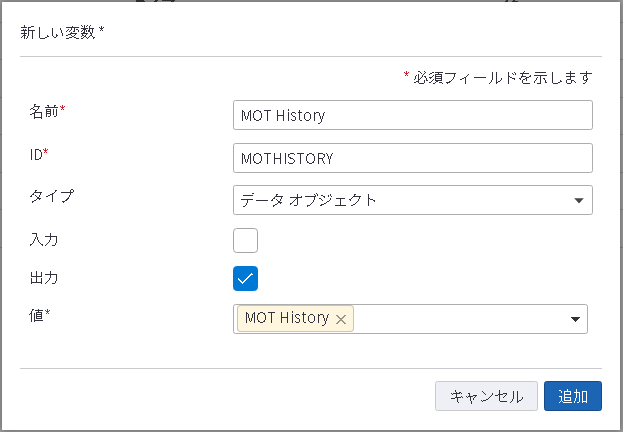Click the 出力 label text
Viewport: 623px width, 432px height.
click(45, 276)
